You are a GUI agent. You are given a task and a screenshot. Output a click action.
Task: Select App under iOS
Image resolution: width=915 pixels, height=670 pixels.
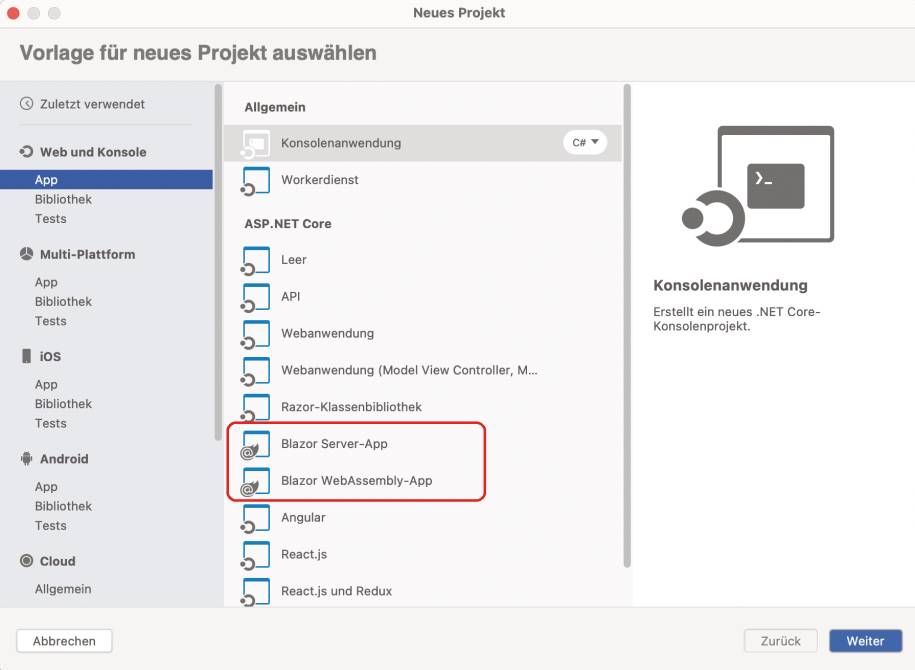46,385
